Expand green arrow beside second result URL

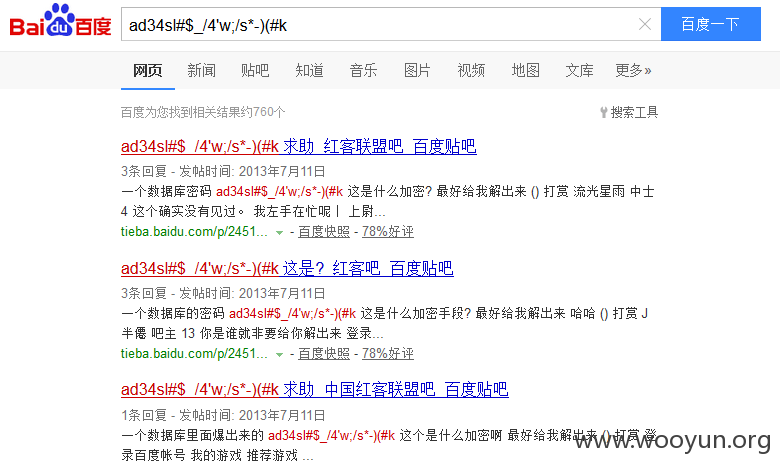(x=280, y=355)
